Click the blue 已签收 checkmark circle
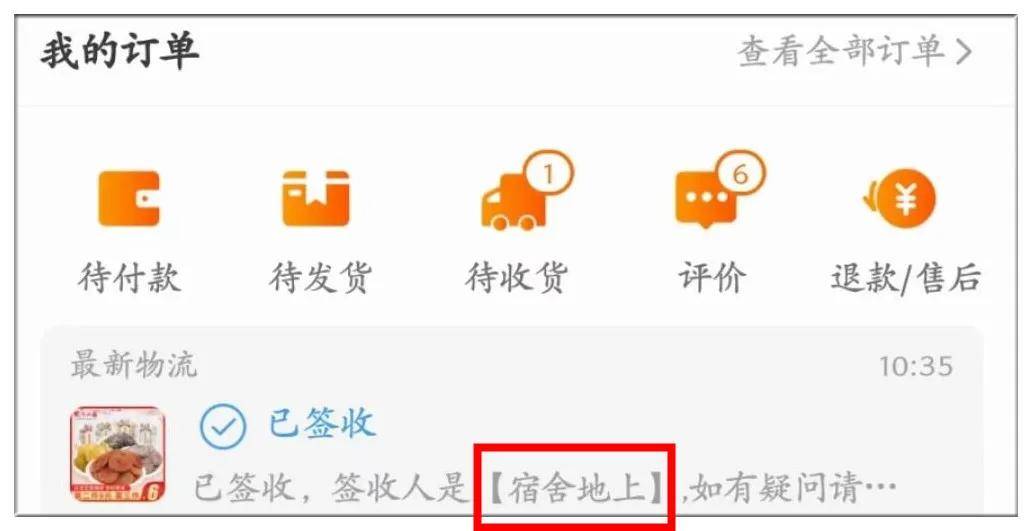This screenshot has height=531, width=1032. tap(223, 426)
